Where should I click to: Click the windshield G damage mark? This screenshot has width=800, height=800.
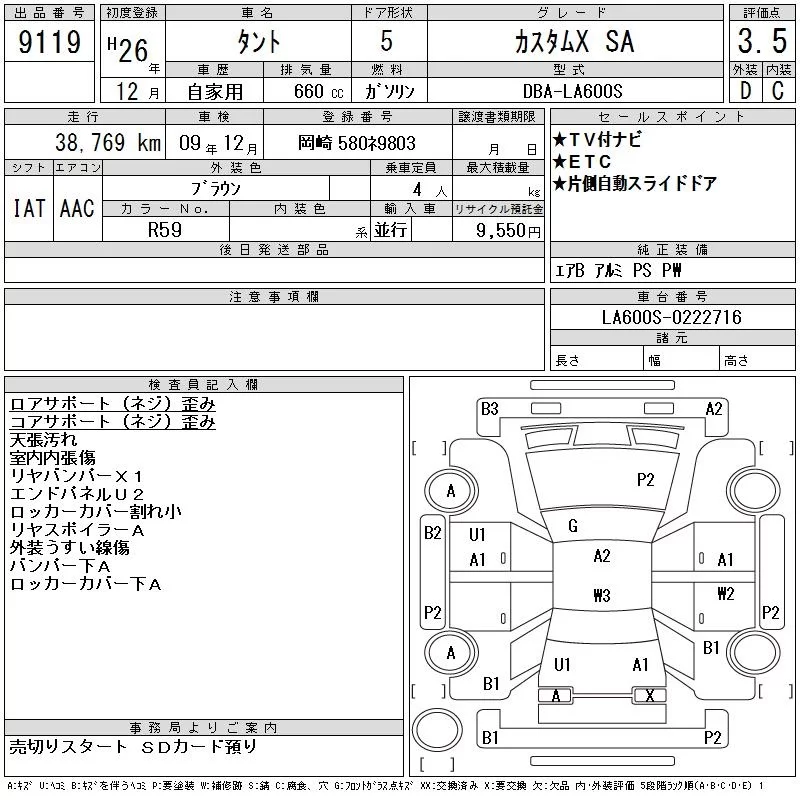[x=573, y=526]
